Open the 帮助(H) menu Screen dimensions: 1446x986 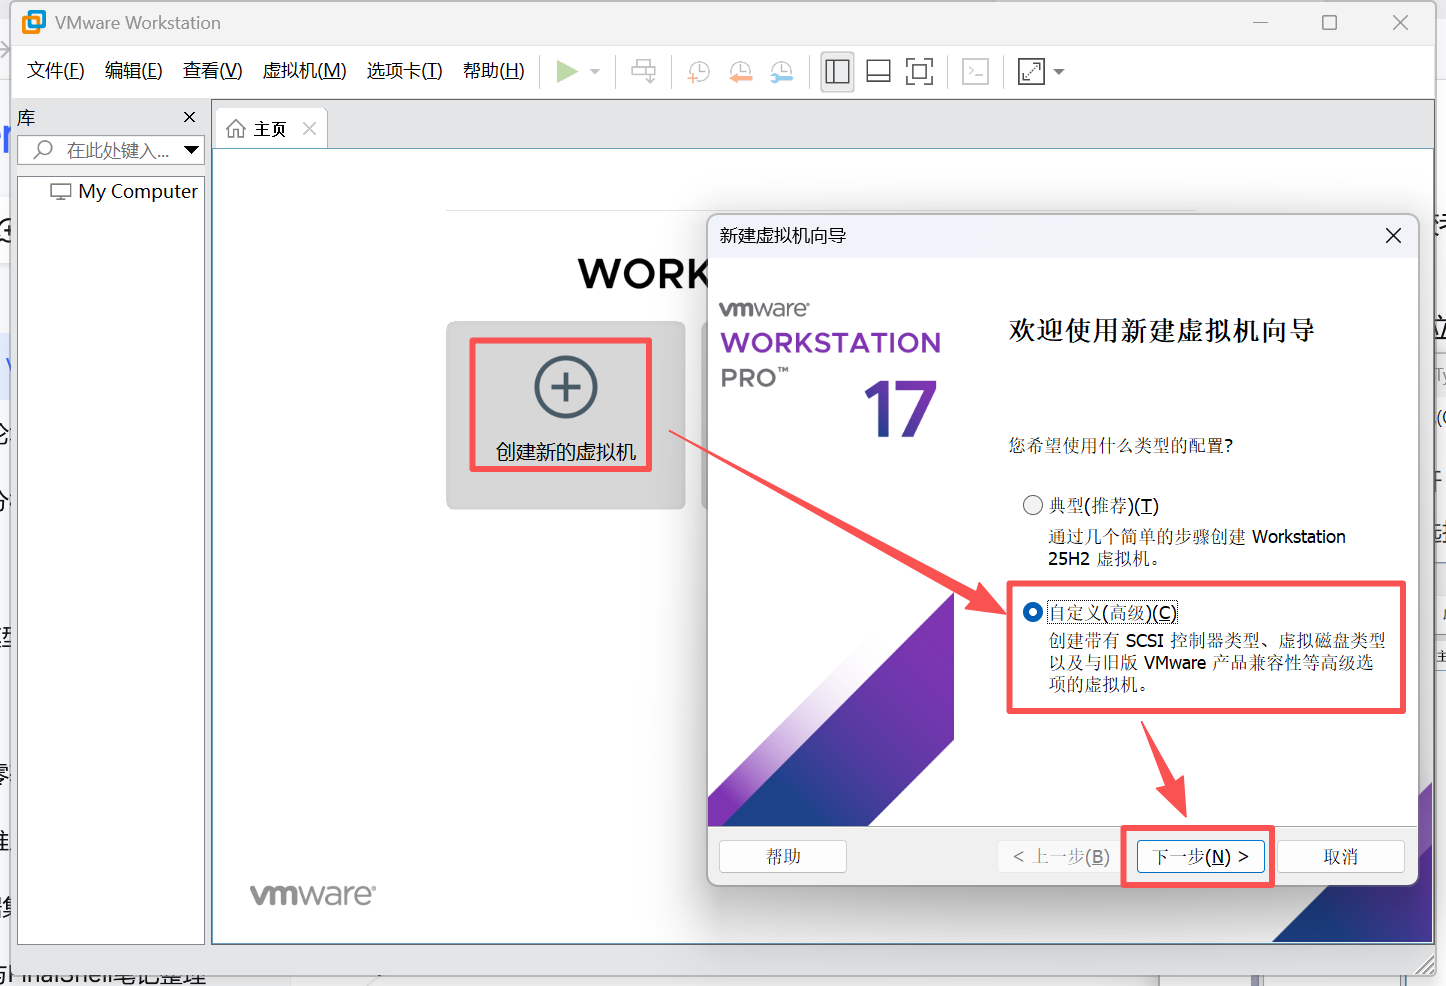(493, 71)
